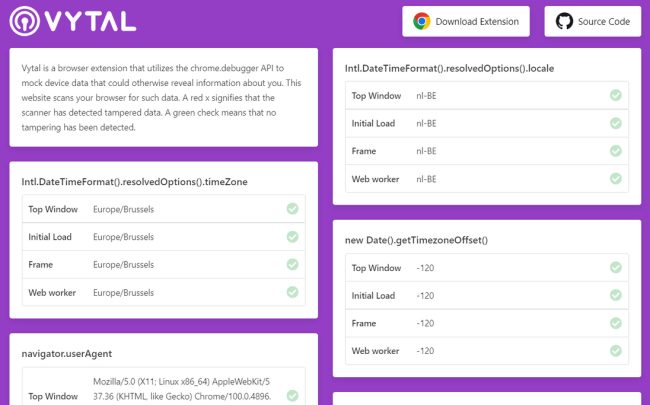This screenshot has height=405, width=650.
Task: Click green check for getTimezoneOffset Top Window
Action: [x=616, y=267]
